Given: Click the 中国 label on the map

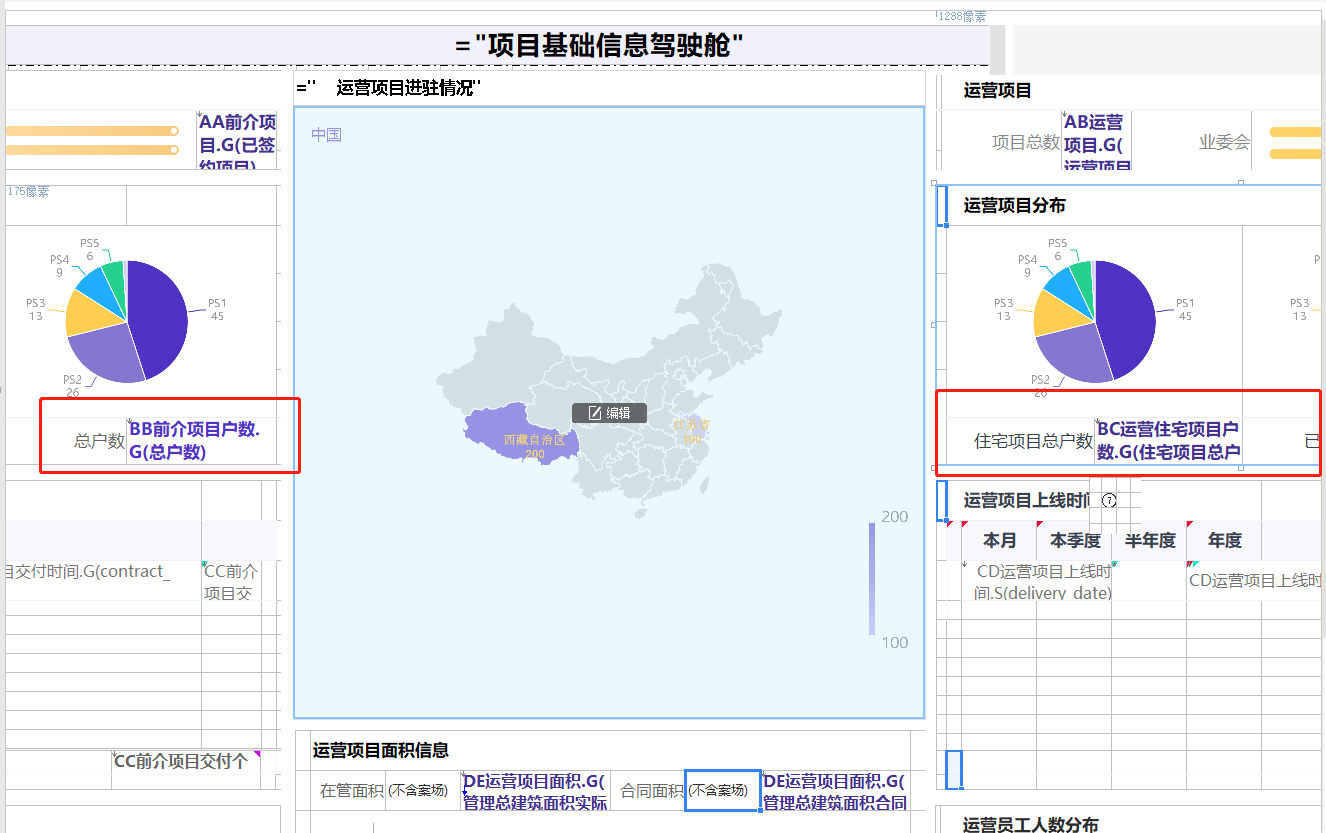Looking at the screenshot, I should coord(326,135).
